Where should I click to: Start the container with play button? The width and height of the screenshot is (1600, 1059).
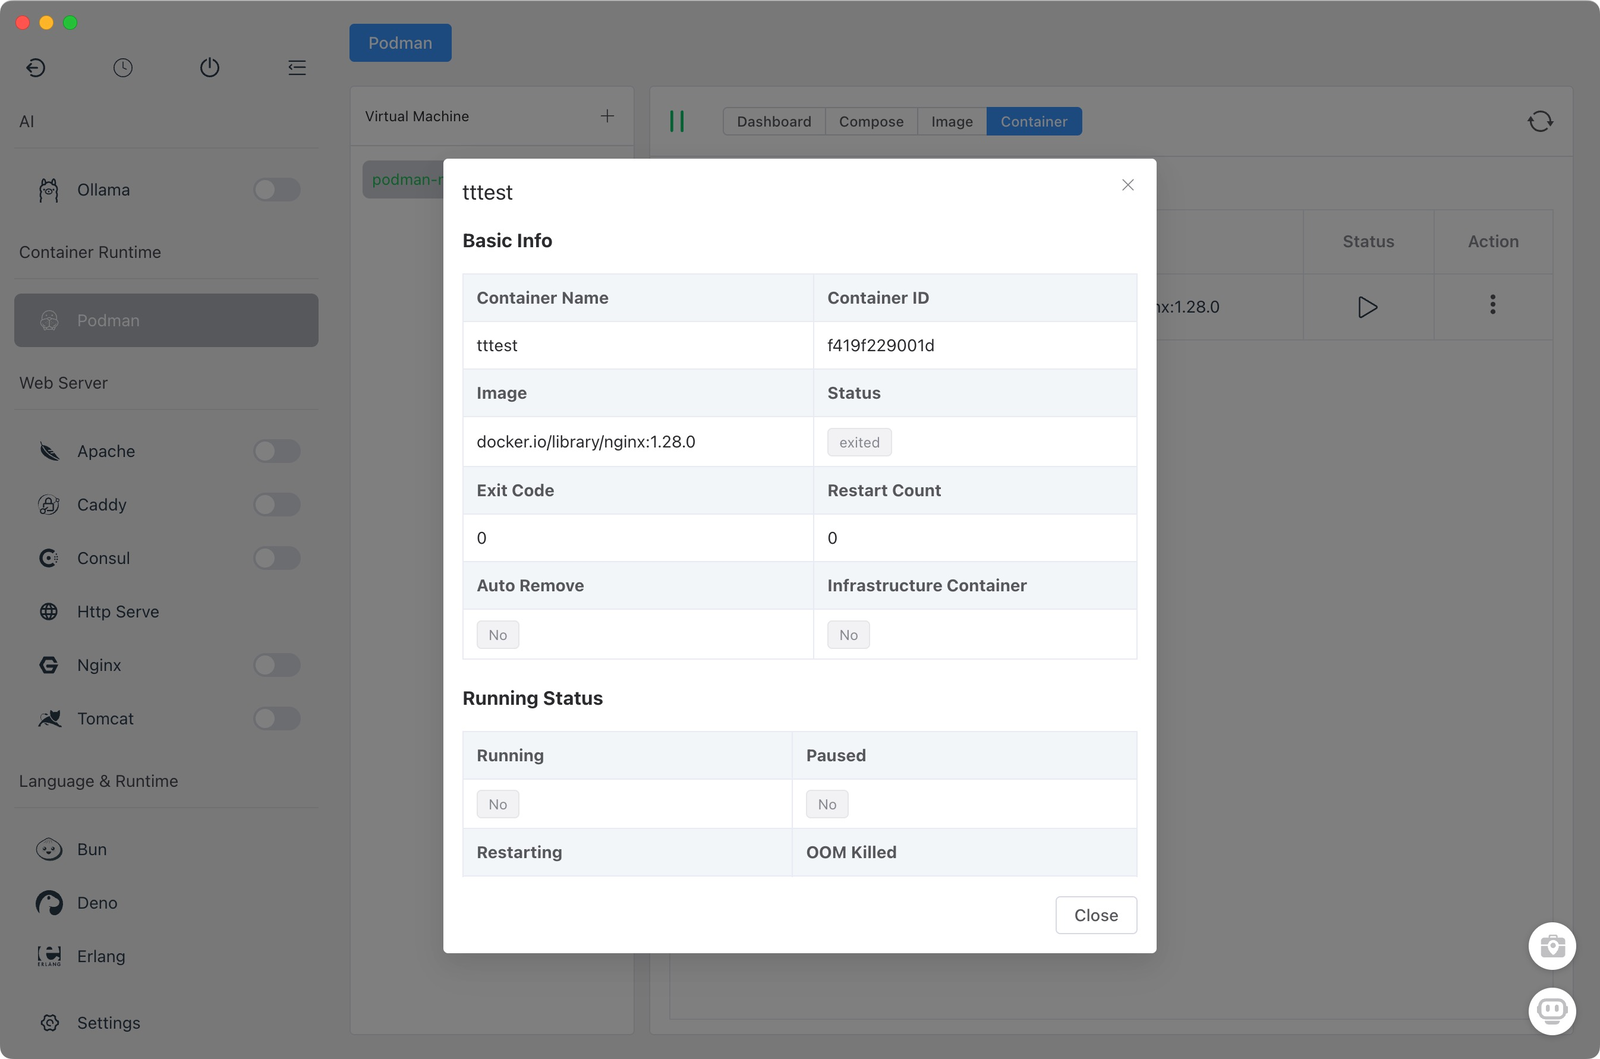[1367, 307]
